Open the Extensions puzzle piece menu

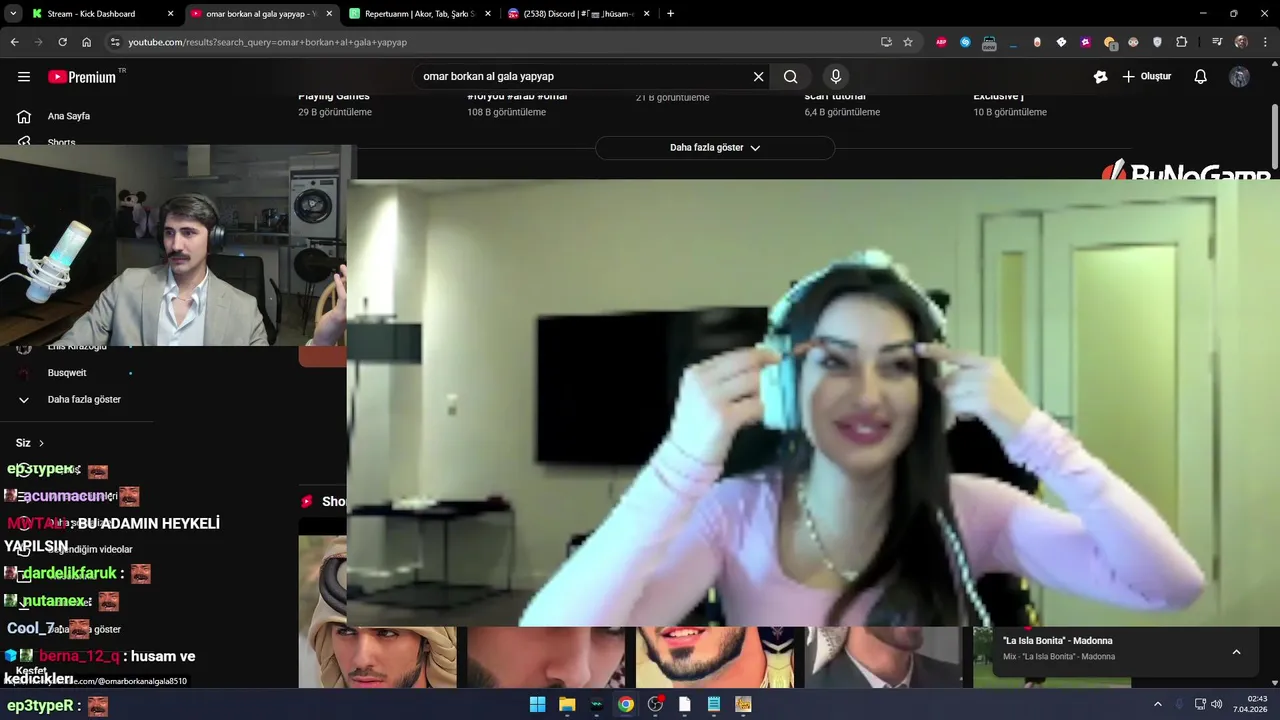click(x=1182, y=42)
